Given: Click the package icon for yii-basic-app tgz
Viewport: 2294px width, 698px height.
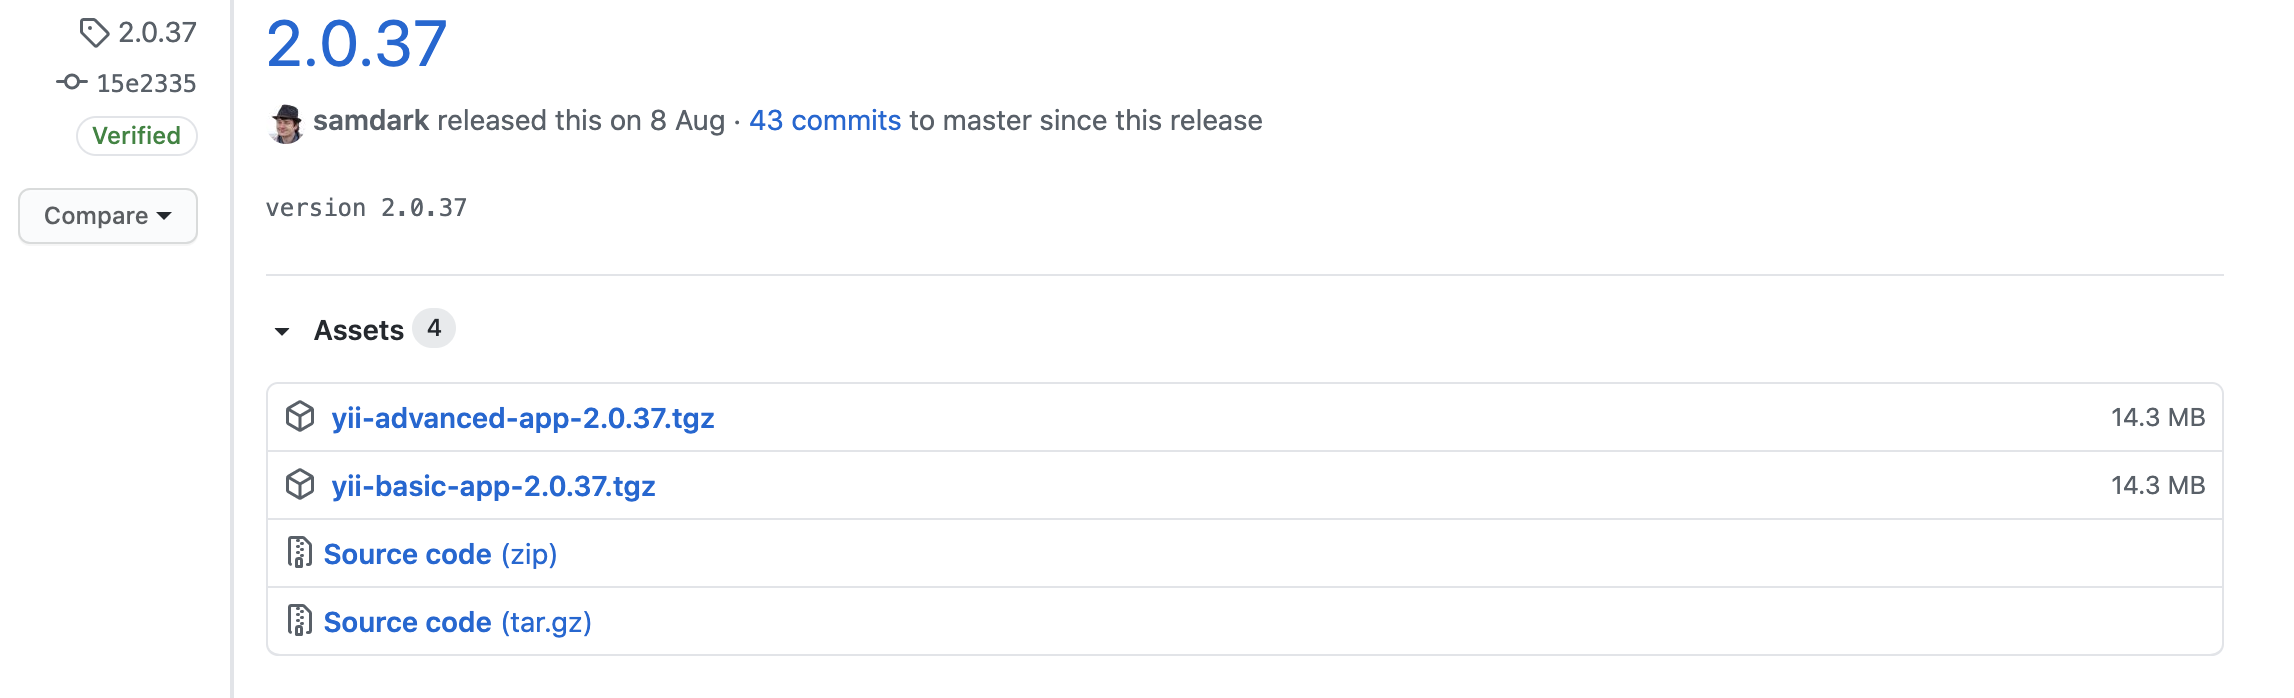Looking at the screenshot, I should [x=300, y=484].
